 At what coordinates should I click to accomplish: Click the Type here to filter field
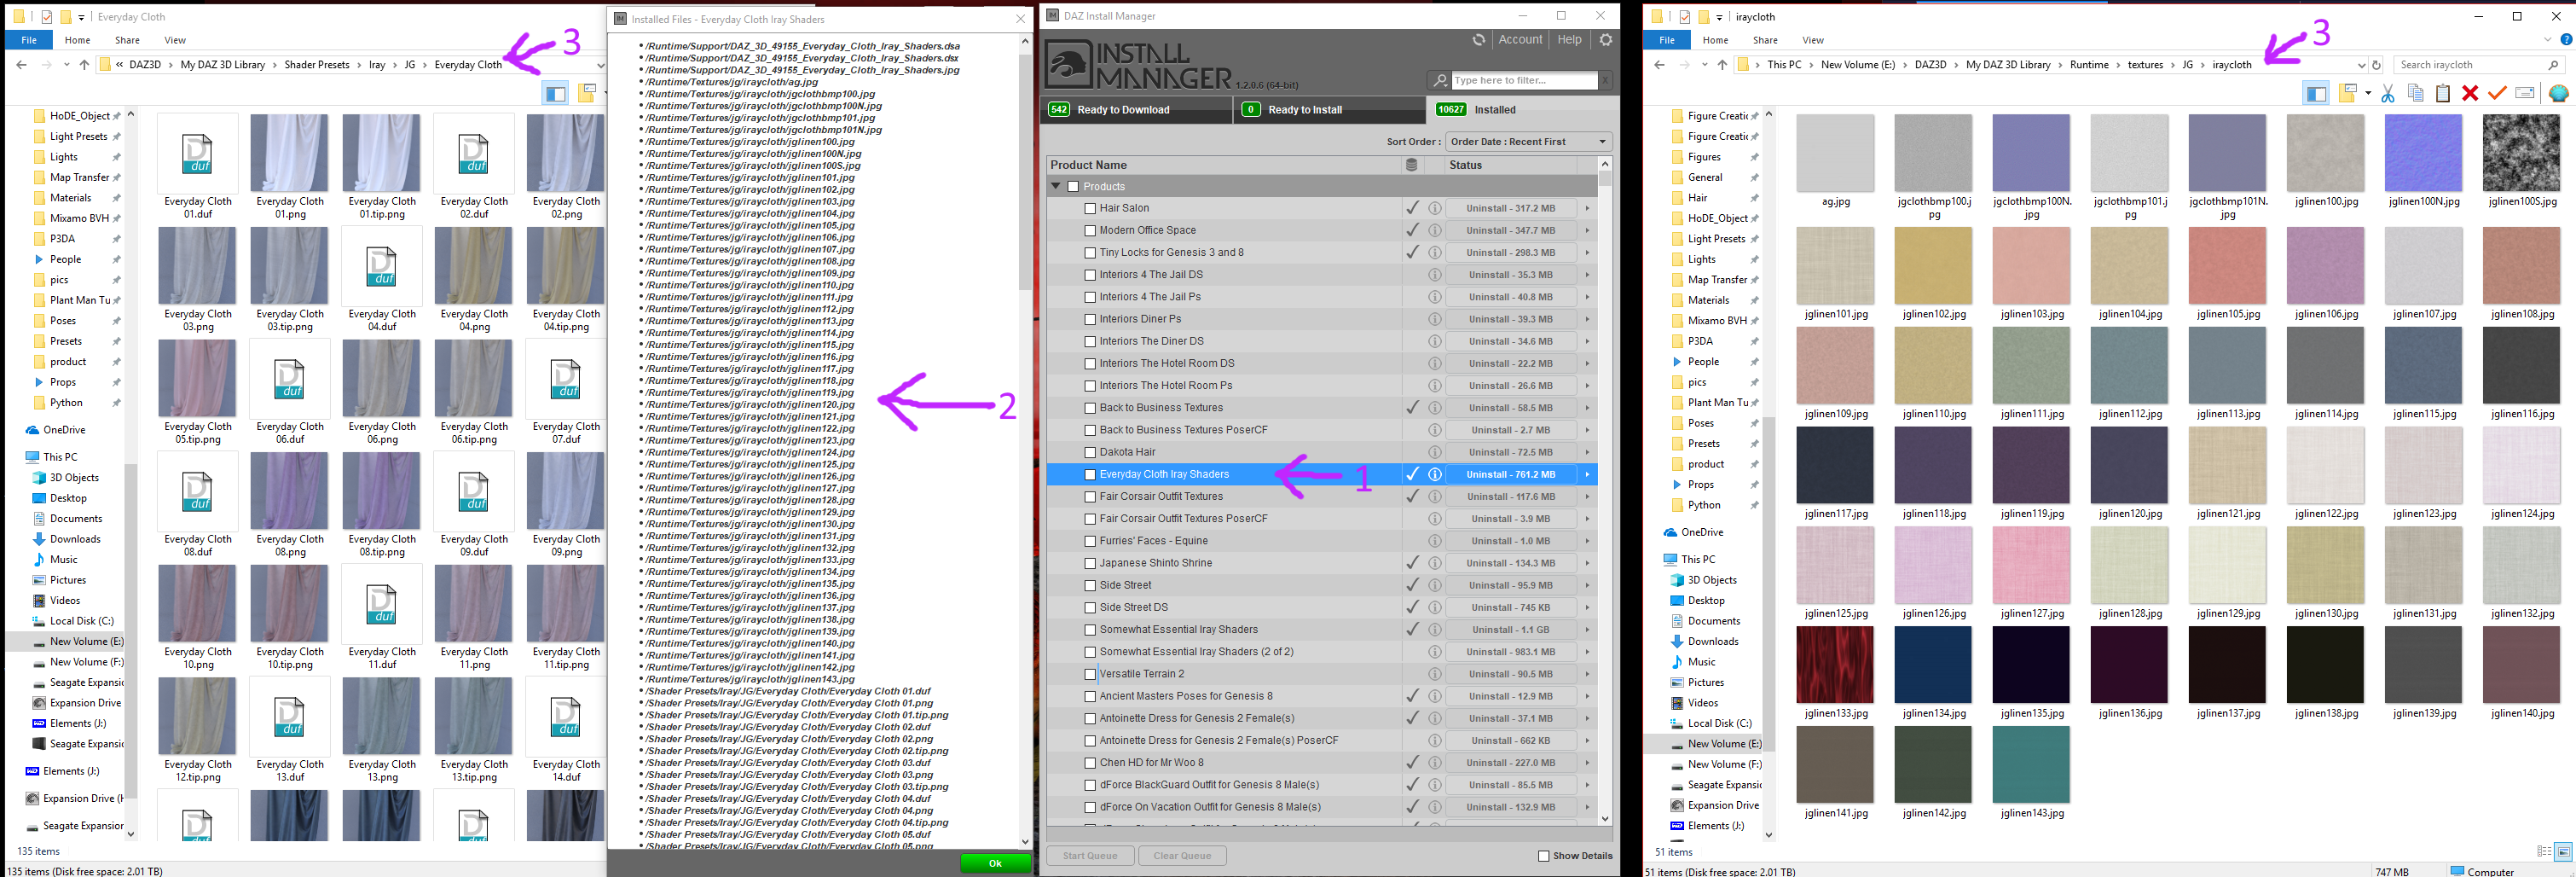(x=1523, y=80)
